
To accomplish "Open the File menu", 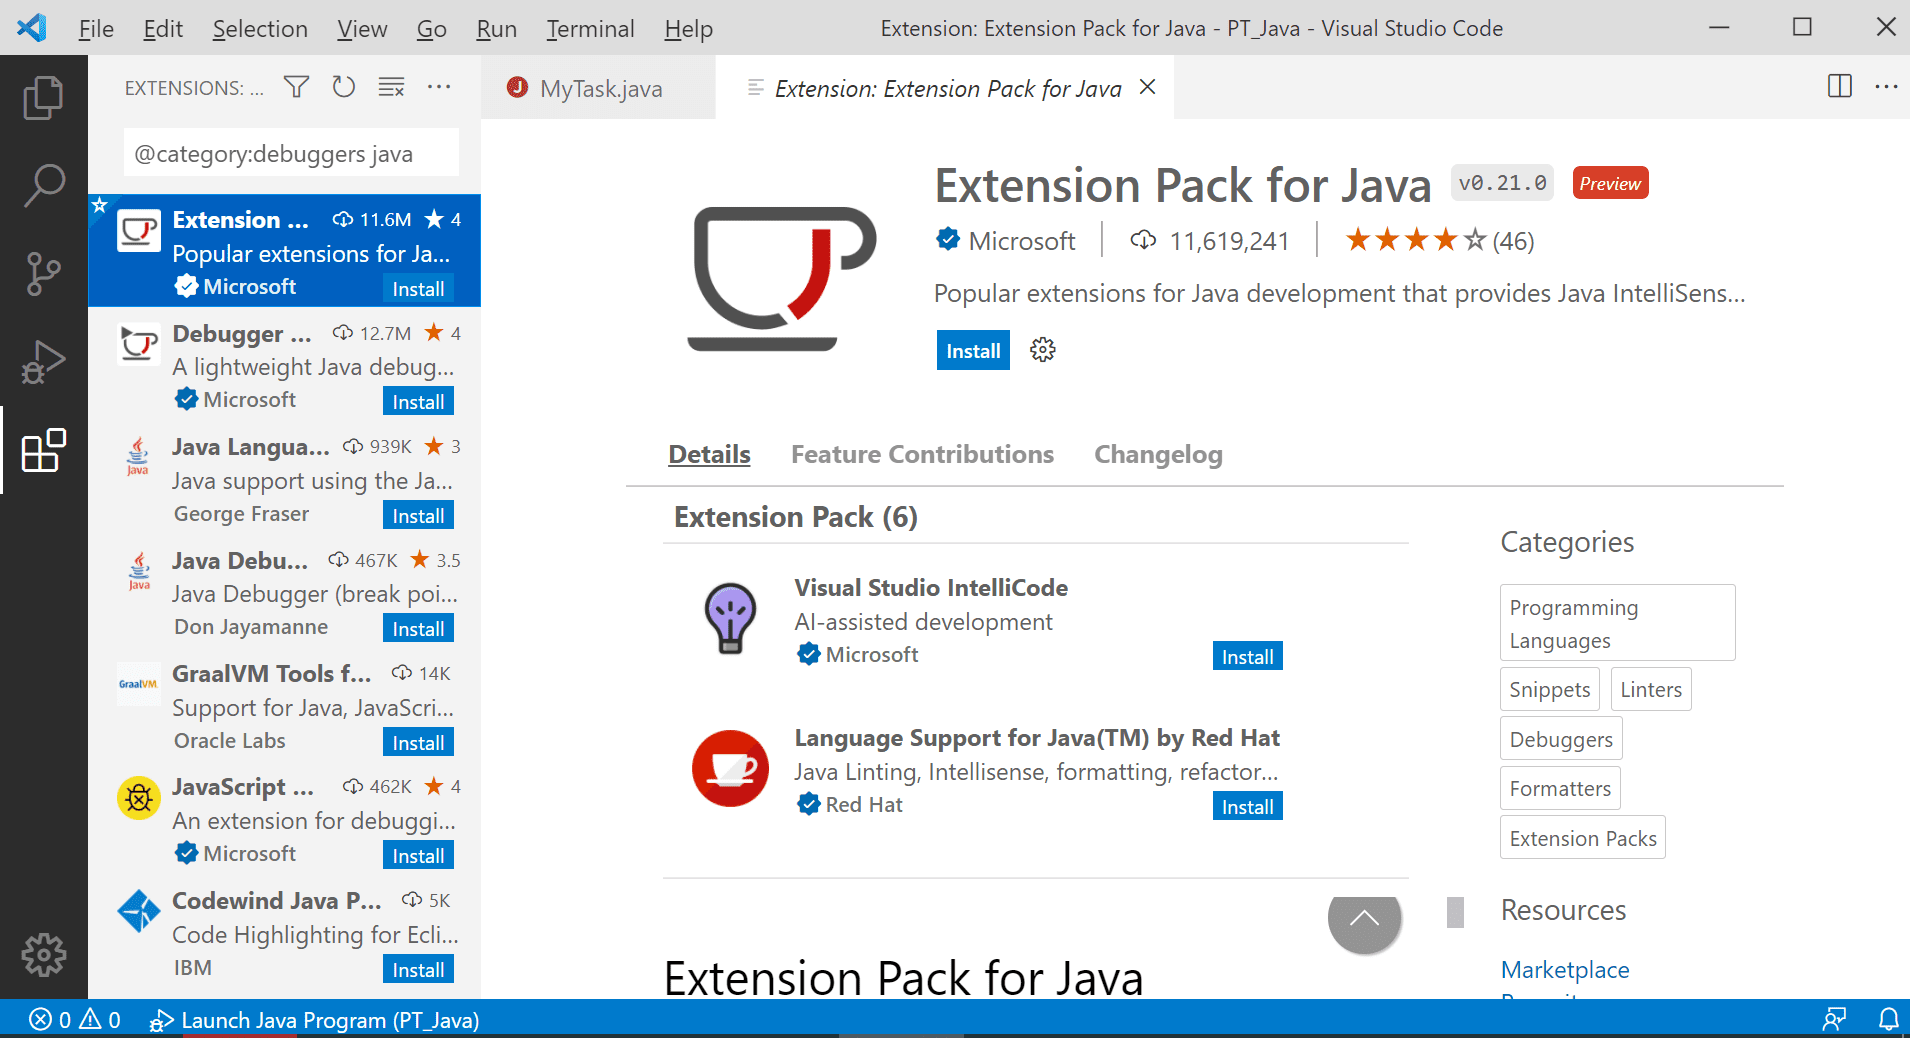I will 96,28.
